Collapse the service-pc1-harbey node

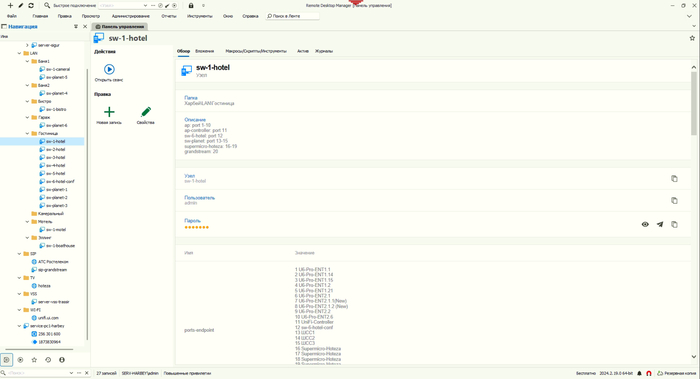pyautogui.click(x=19, y=326)
